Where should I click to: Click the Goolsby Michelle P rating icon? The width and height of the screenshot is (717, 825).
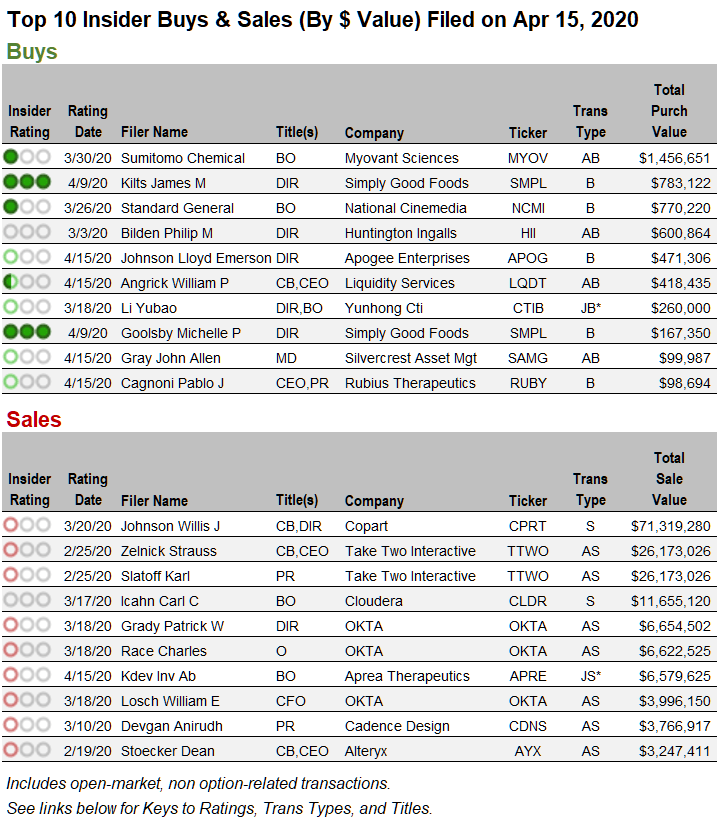pos(26,333)
